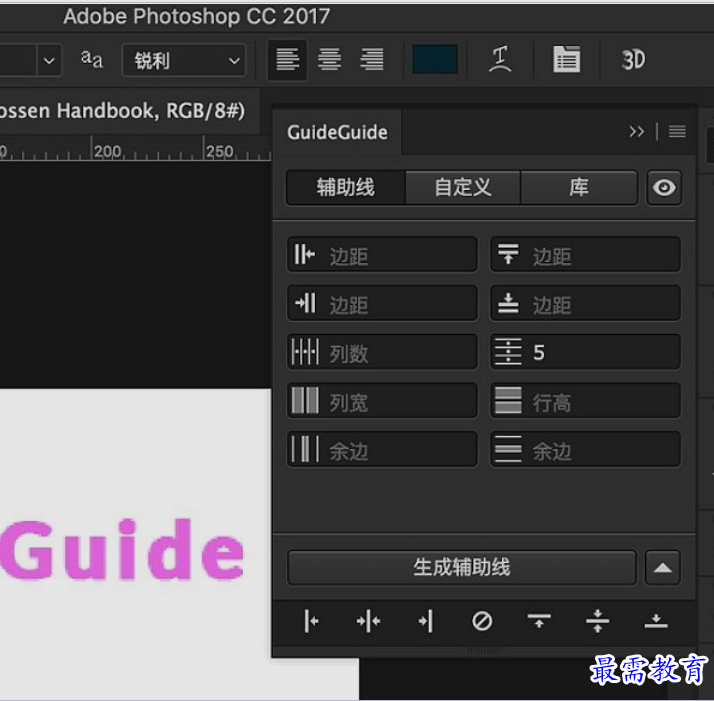Click the top margin icon

pyautogui.click(x=508, y=254)
